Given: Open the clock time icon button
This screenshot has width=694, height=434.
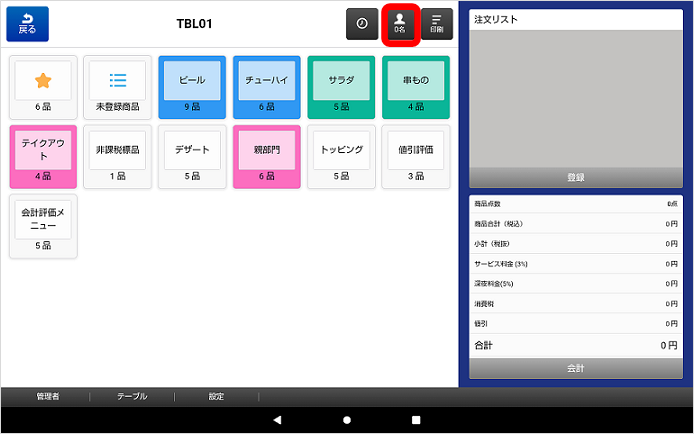Looking at the screenshot, I should (362, 24).
